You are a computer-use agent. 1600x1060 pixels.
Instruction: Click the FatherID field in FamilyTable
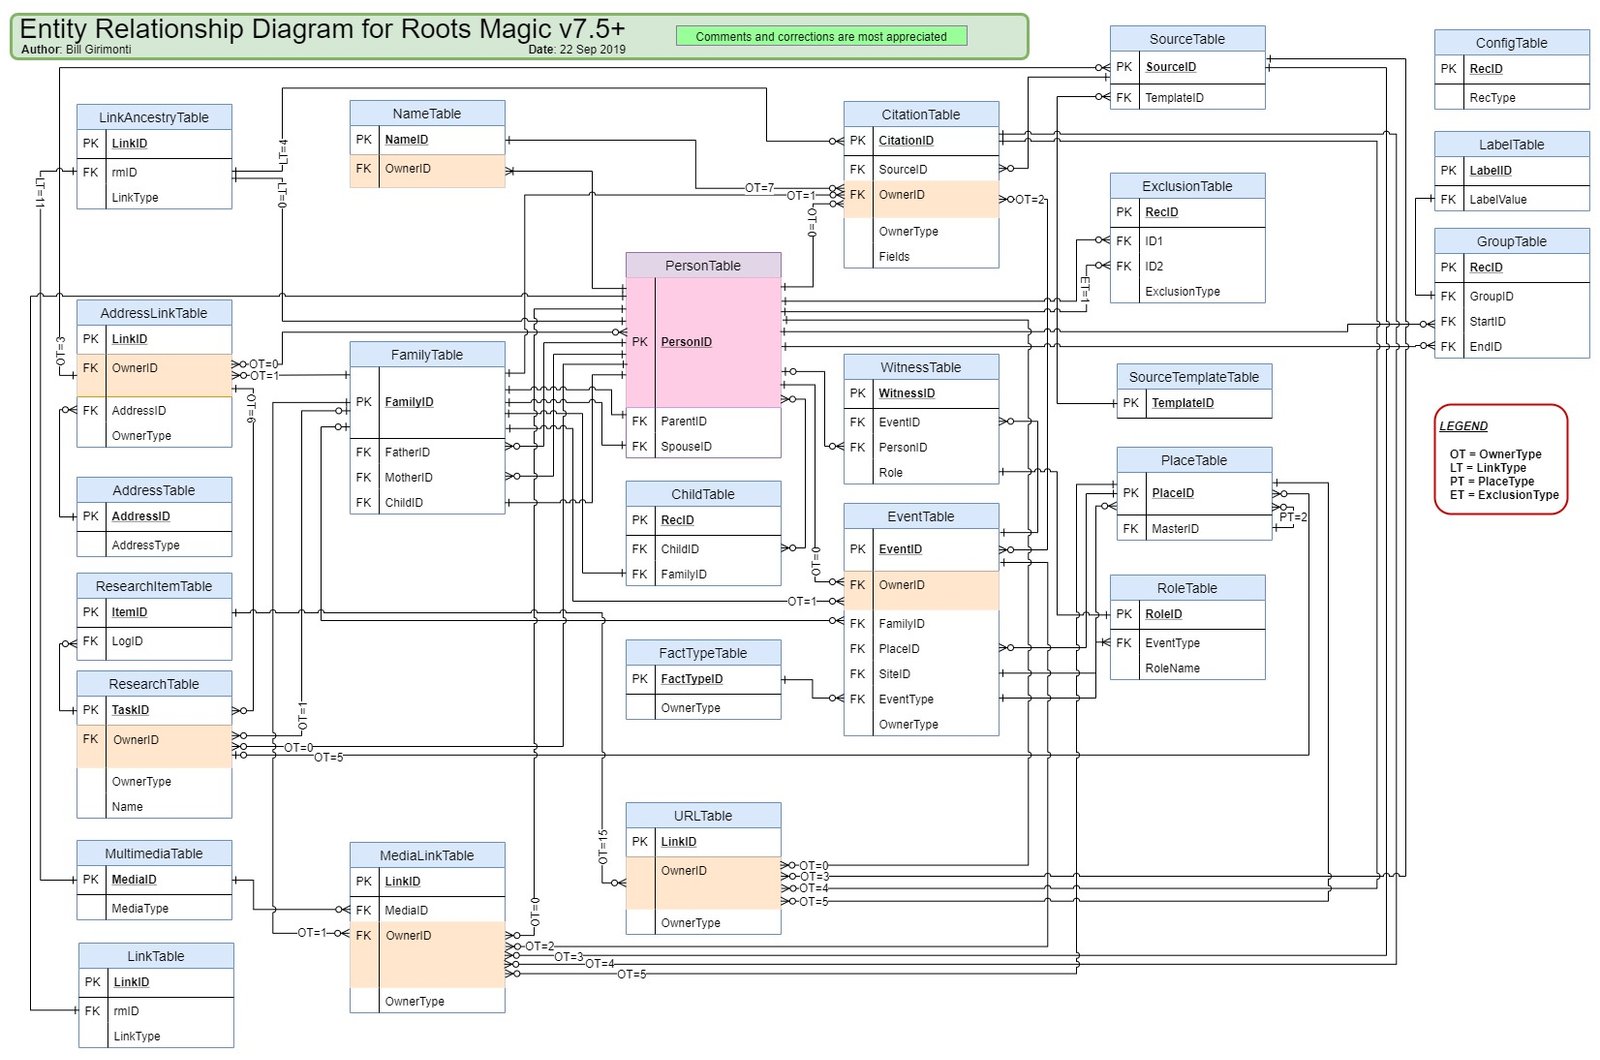pos(407,453)
